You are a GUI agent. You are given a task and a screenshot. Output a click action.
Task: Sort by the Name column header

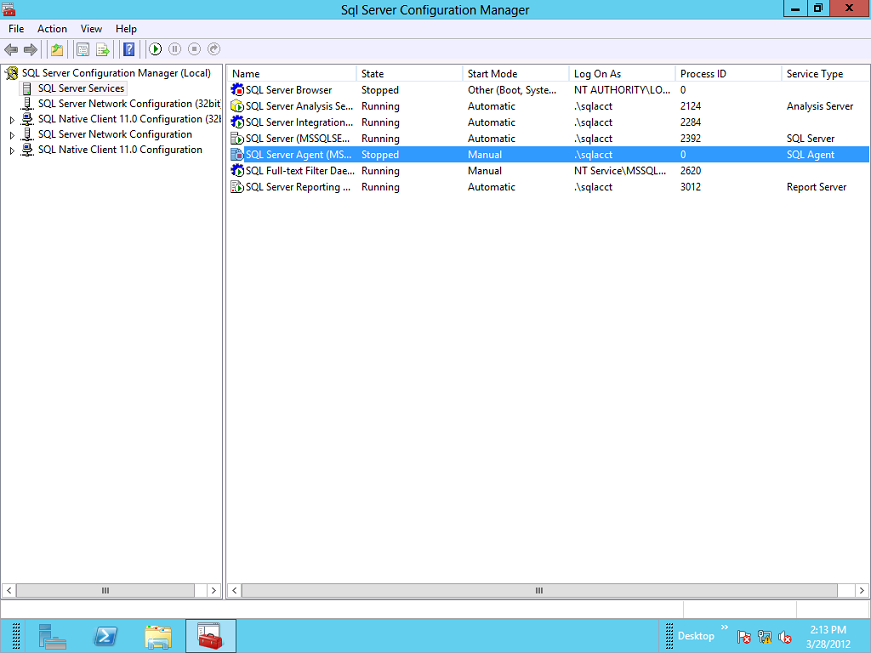[292, 74]
